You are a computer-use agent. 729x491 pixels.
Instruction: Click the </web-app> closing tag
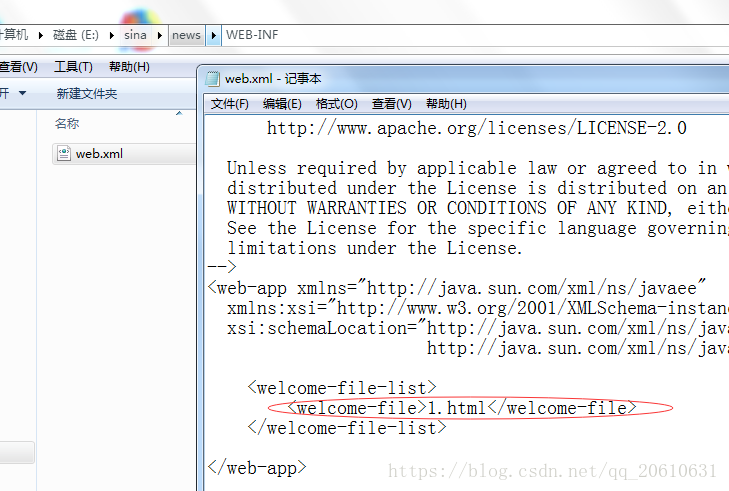257,467
